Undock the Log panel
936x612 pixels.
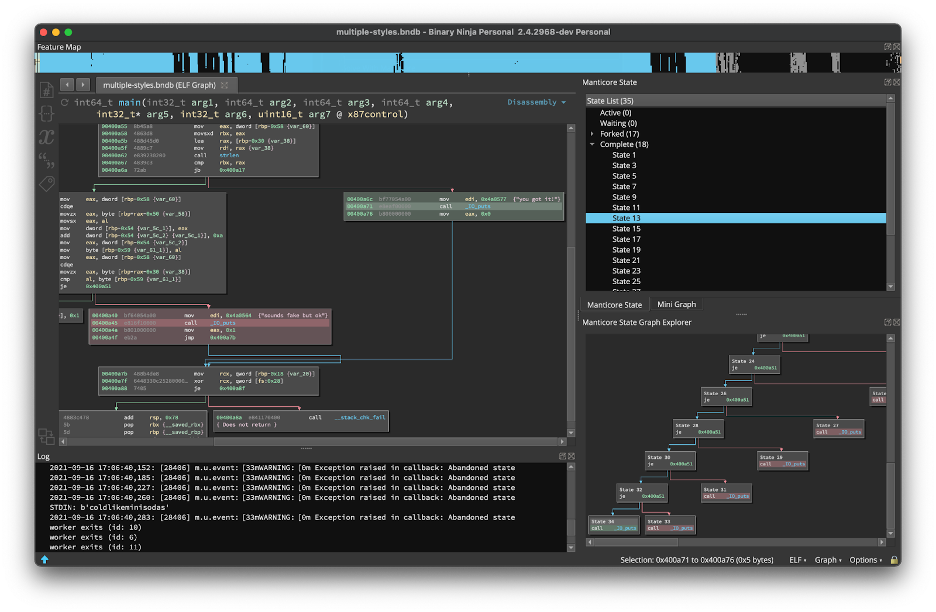pyautogui.click(x=560, y=456)
